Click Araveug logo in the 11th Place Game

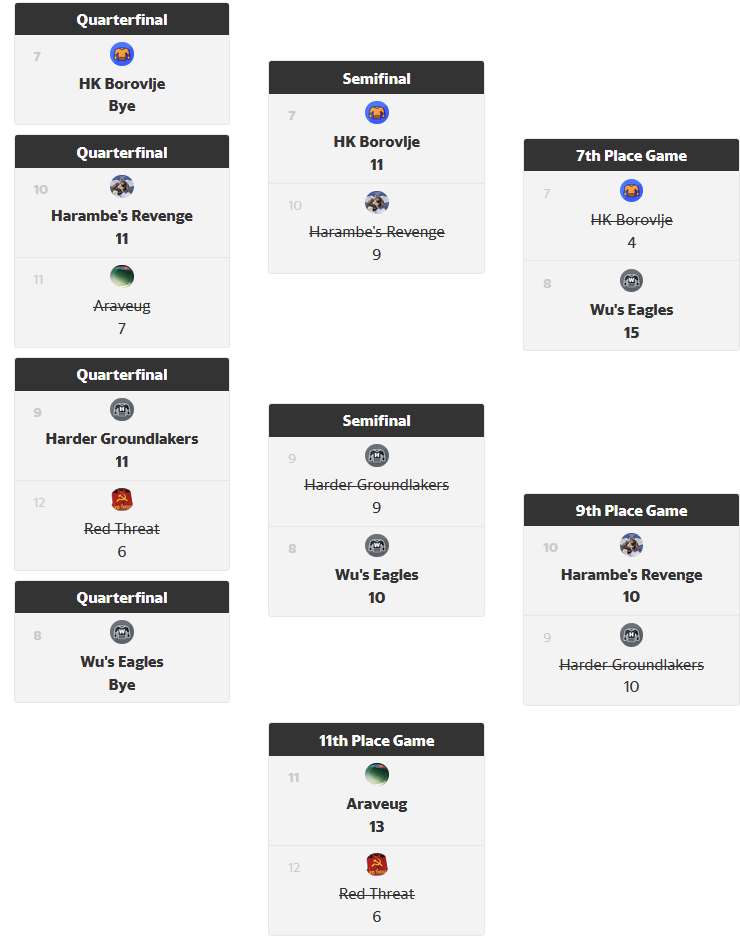pos(377,774)
